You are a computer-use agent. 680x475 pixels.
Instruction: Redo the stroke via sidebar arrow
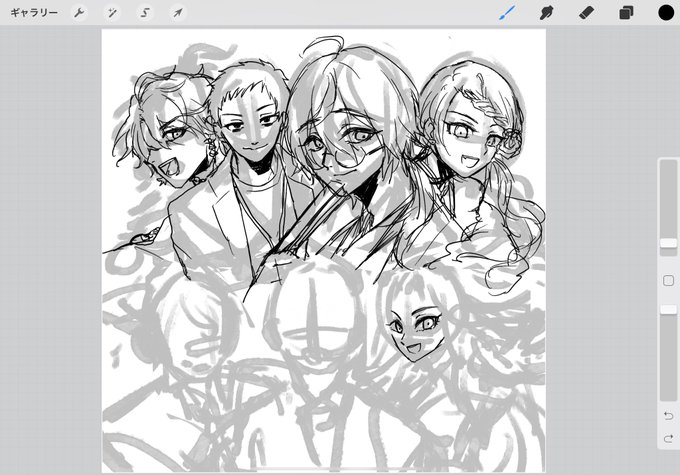pyautogui.click(x=668, y=439)
